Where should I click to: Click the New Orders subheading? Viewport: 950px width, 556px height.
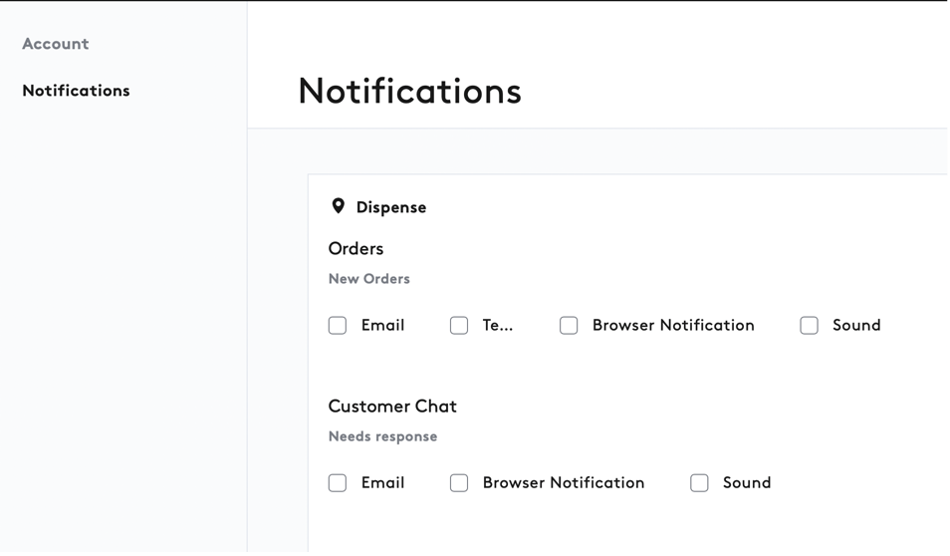tap(369, 279)
